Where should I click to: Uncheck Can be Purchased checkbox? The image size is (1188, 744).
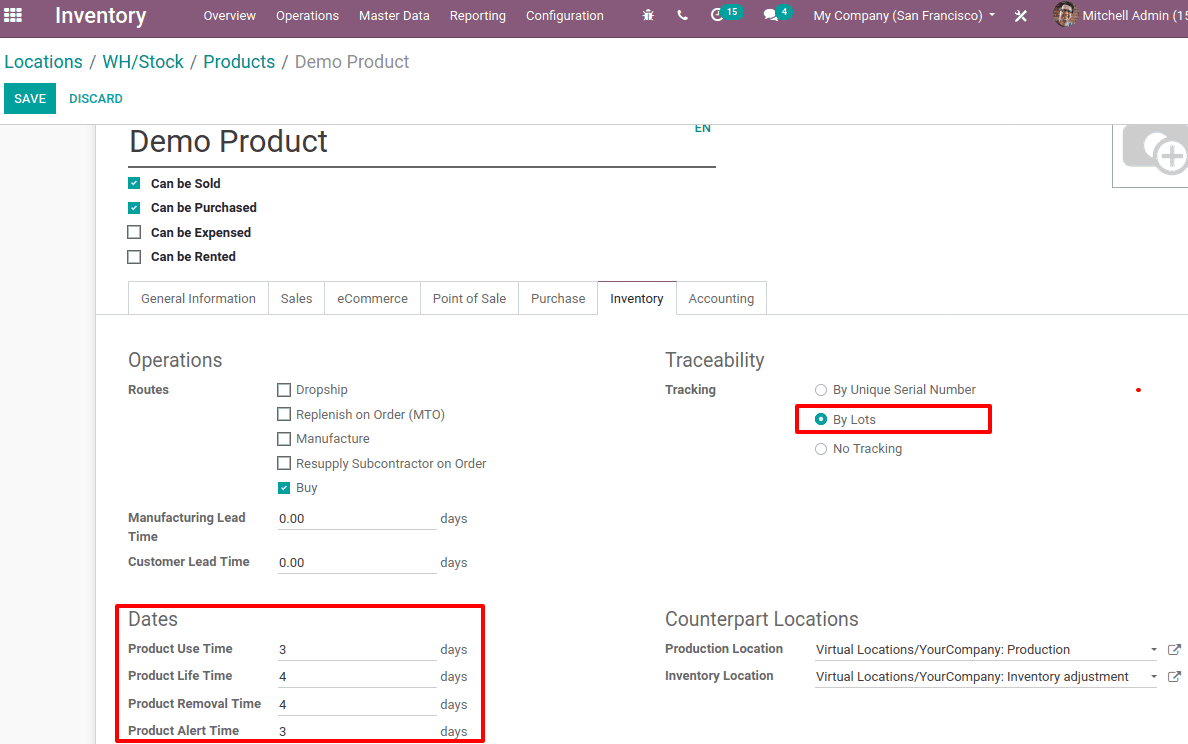tap(134, 208)
